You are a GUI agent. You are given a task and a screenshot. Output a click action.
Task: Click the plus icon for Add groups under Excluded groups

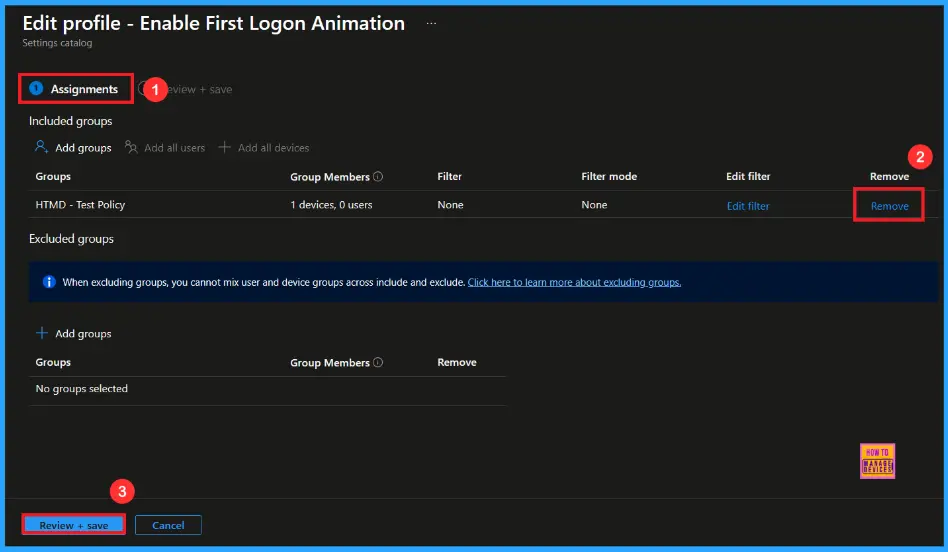pos(42,333)
